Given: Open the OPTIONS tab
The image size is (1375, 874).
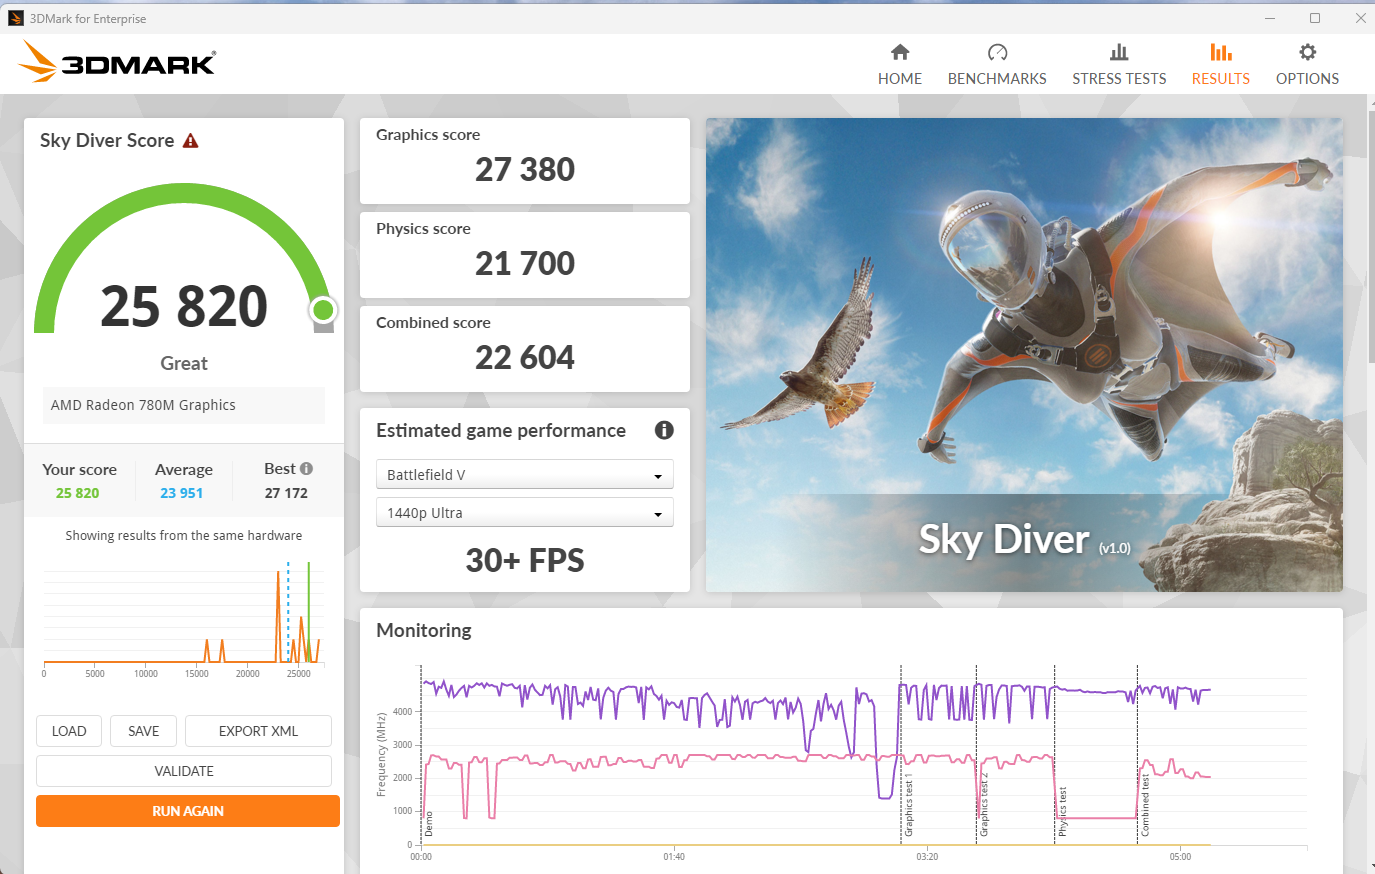Looking at the screenshot, I should tap(1307, 65).
